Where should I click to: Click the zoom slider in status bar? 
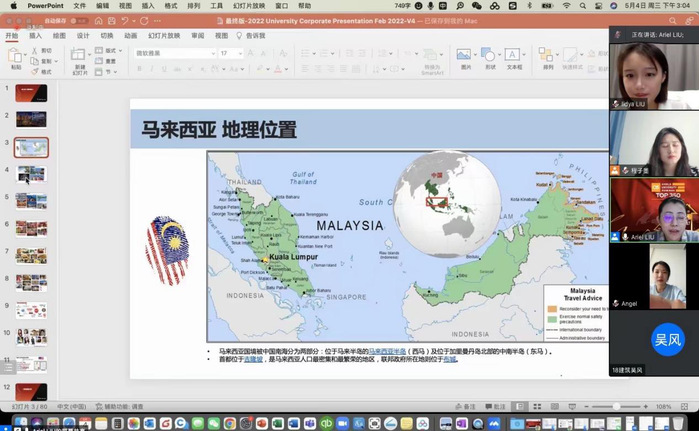pos(616,407)
